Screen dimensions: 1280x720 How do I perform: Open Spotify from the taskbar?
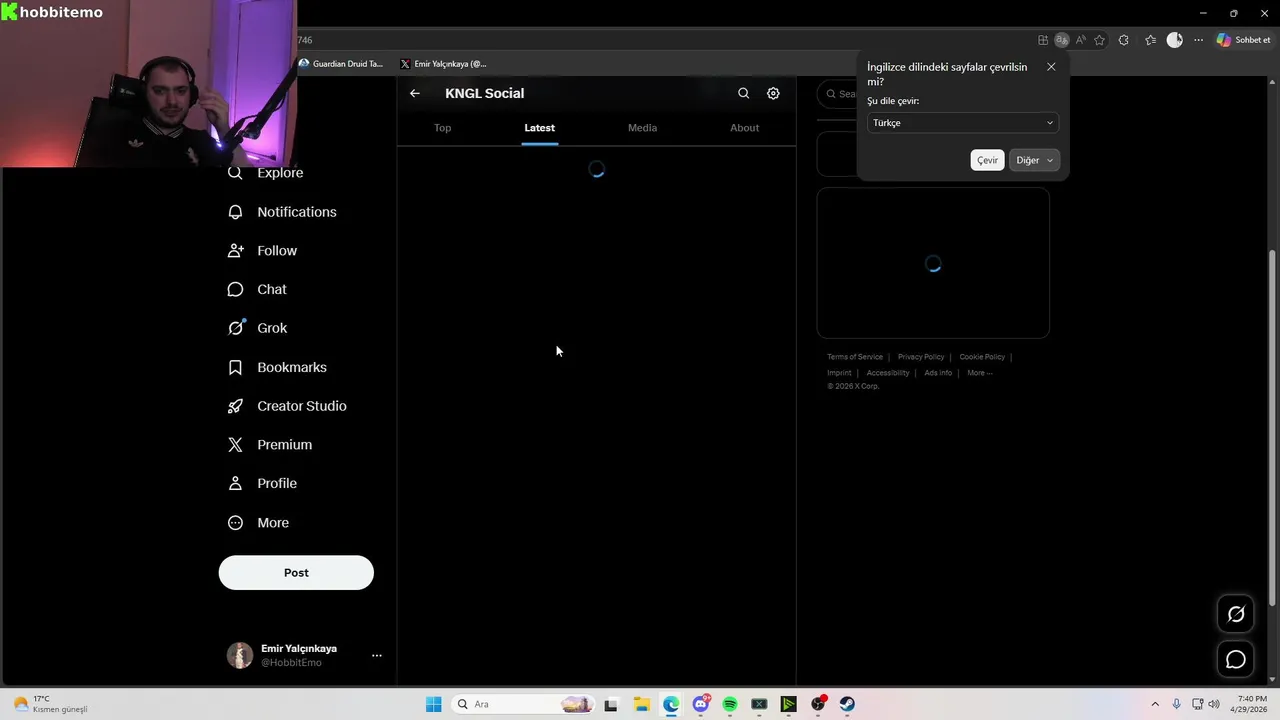730,704
